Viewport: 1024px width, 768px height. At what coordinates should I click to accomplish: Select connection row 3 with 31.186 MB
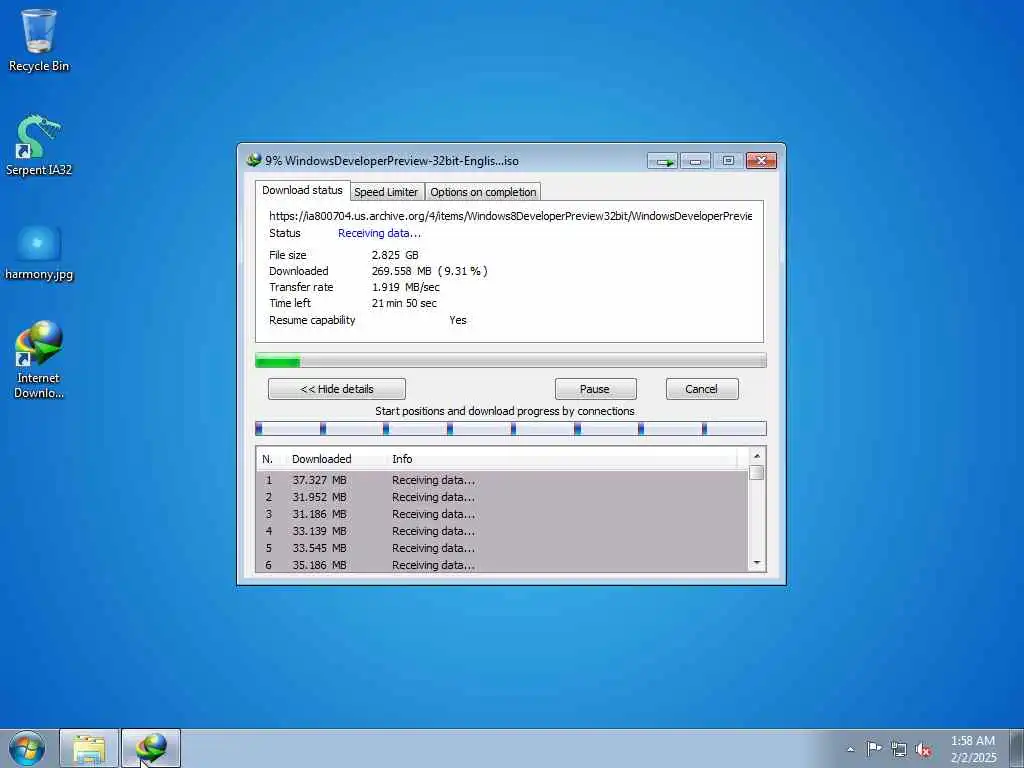(502, 514)
